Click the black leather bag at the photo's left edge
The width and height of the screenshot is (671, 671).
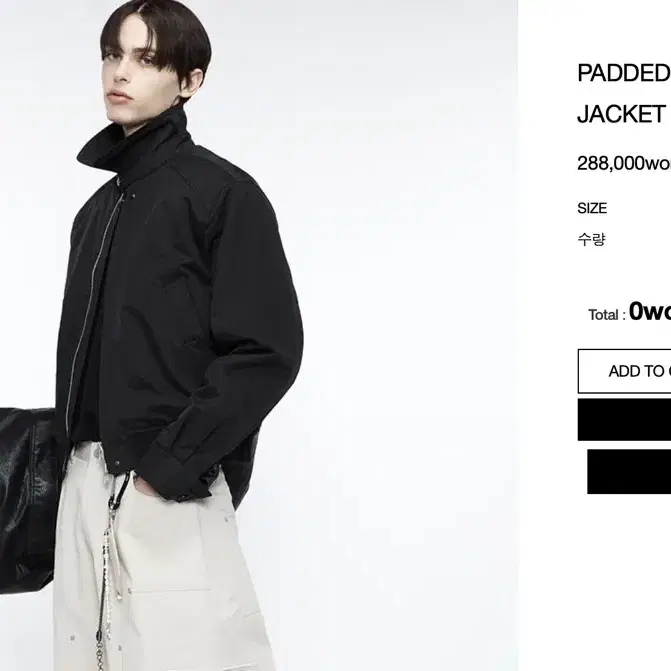point(28,500)
